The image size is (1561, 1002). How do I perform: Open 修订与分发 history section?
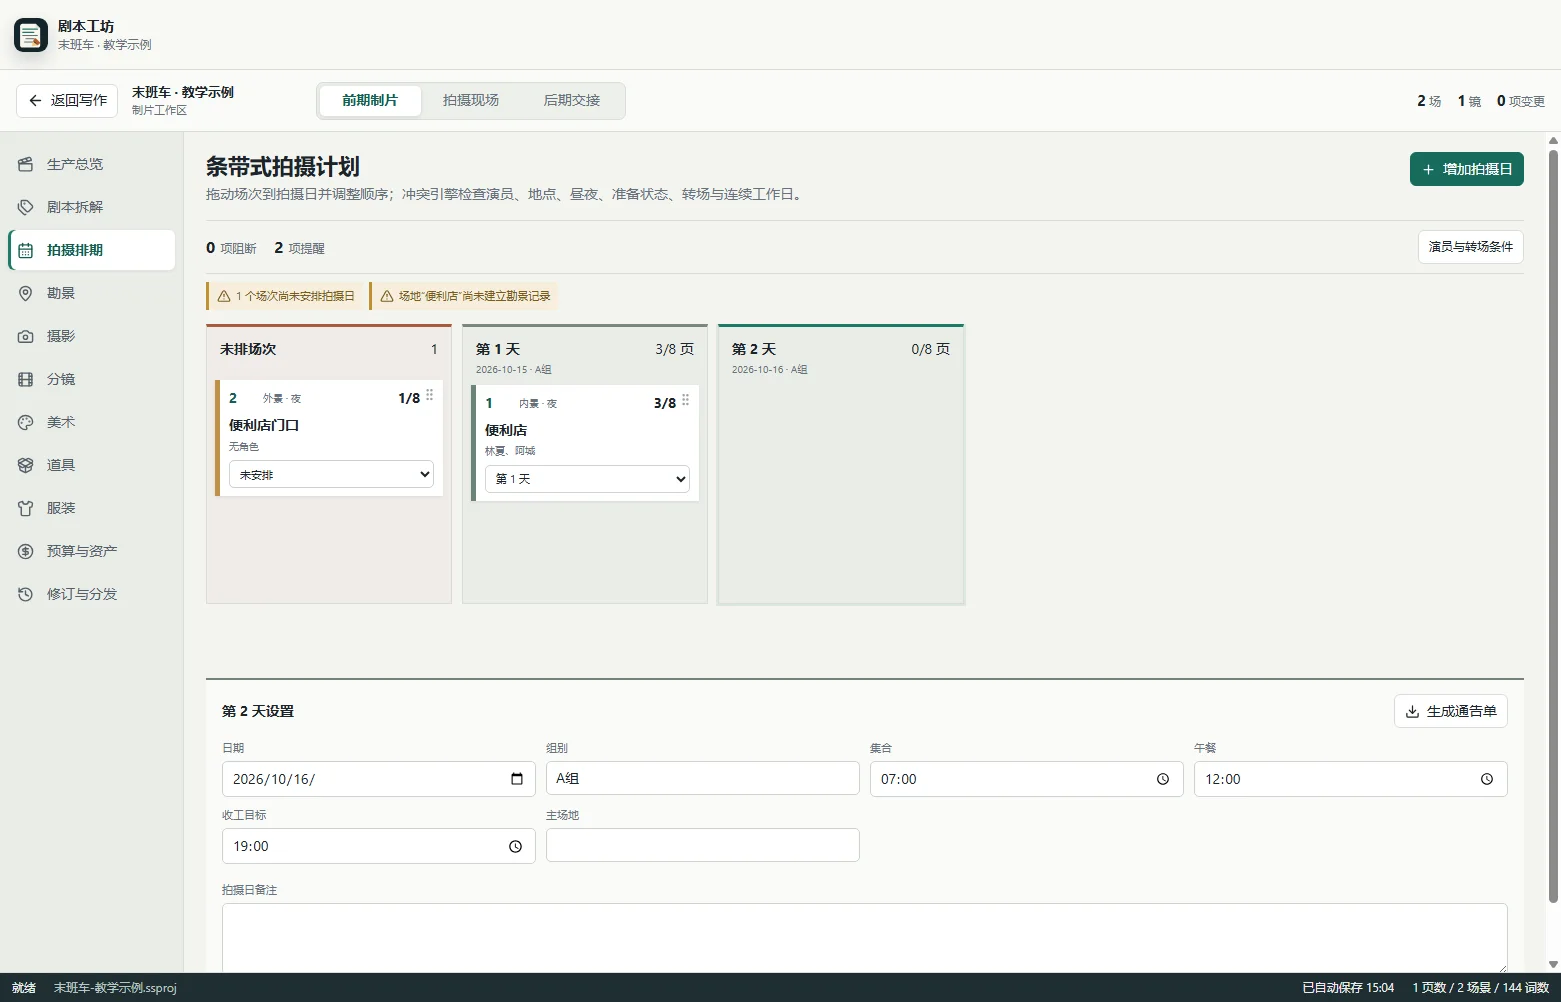pyautogui.click(x=92, y=594)
